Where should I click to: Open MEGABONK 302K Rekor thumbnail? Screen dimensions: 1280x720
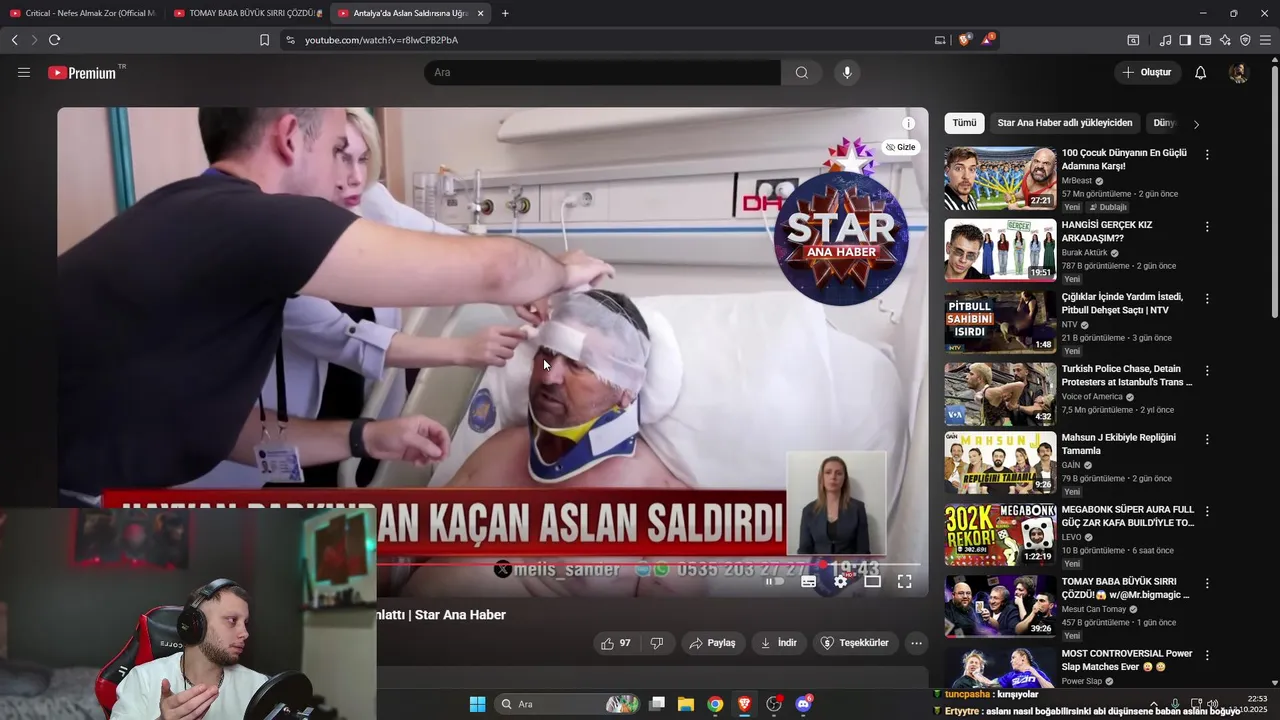point(1000,534)
